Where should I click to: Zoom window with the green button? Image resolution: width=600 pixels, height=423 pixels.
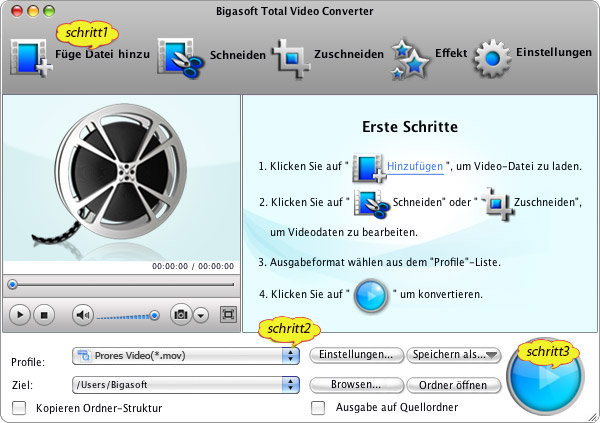[x=49, y=11]
